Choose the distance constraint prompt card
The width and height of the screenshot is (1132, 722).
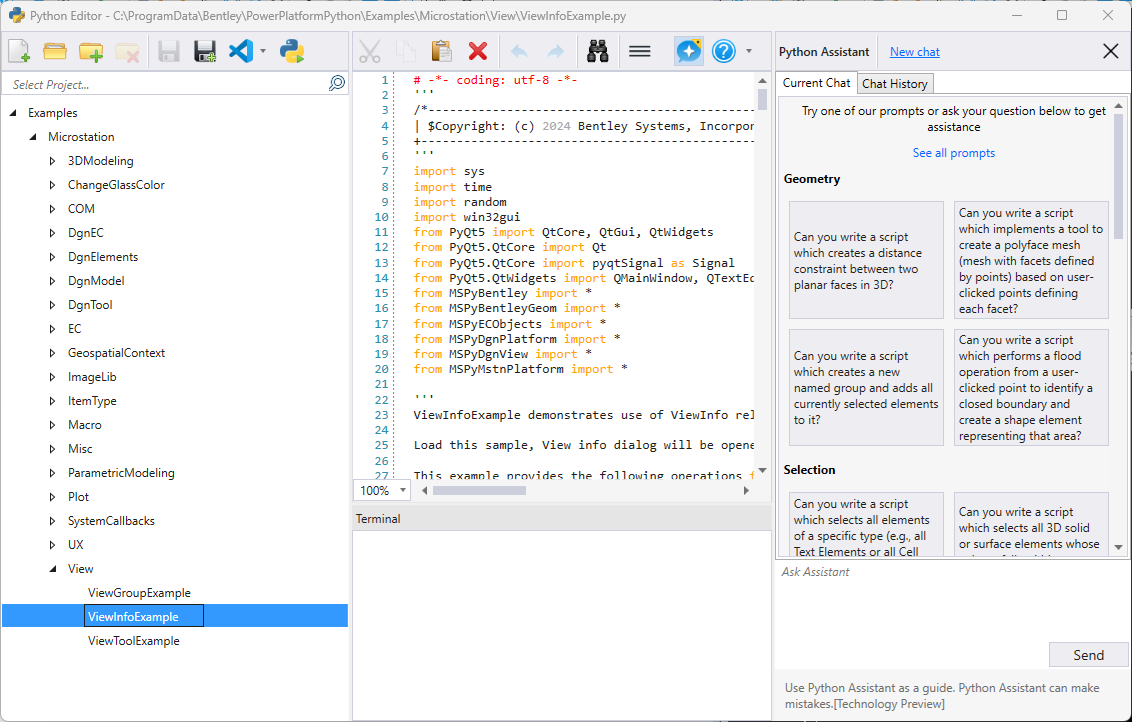[866, 260]
